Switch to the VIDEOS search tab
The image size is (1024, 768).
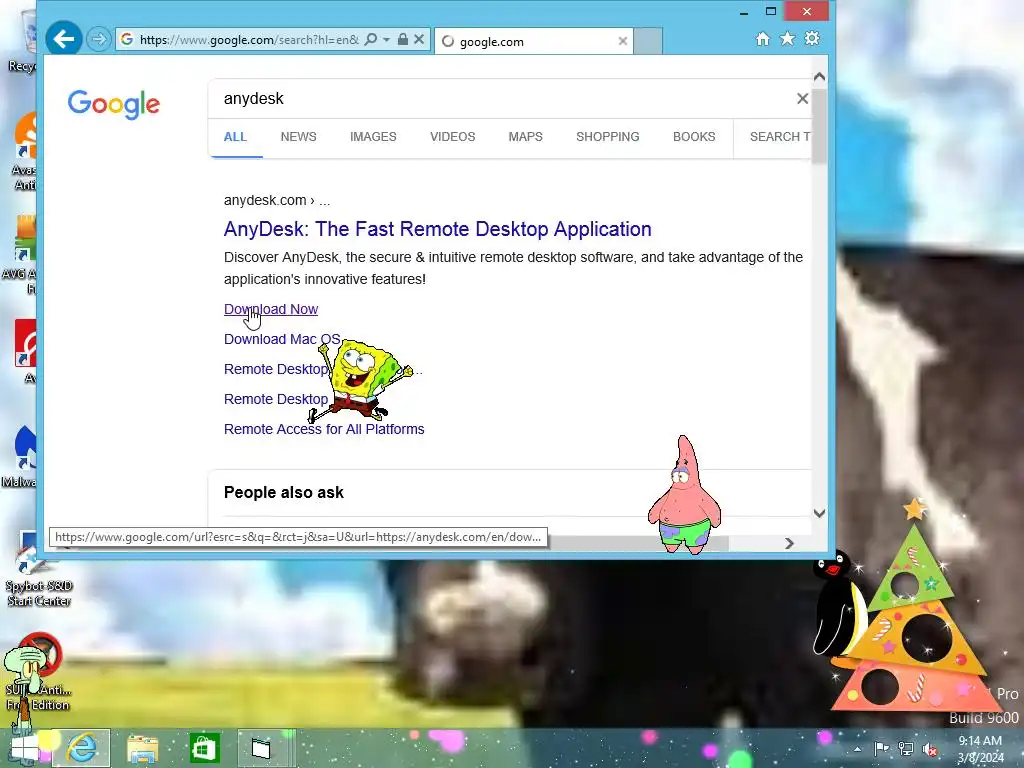(453, 137)
